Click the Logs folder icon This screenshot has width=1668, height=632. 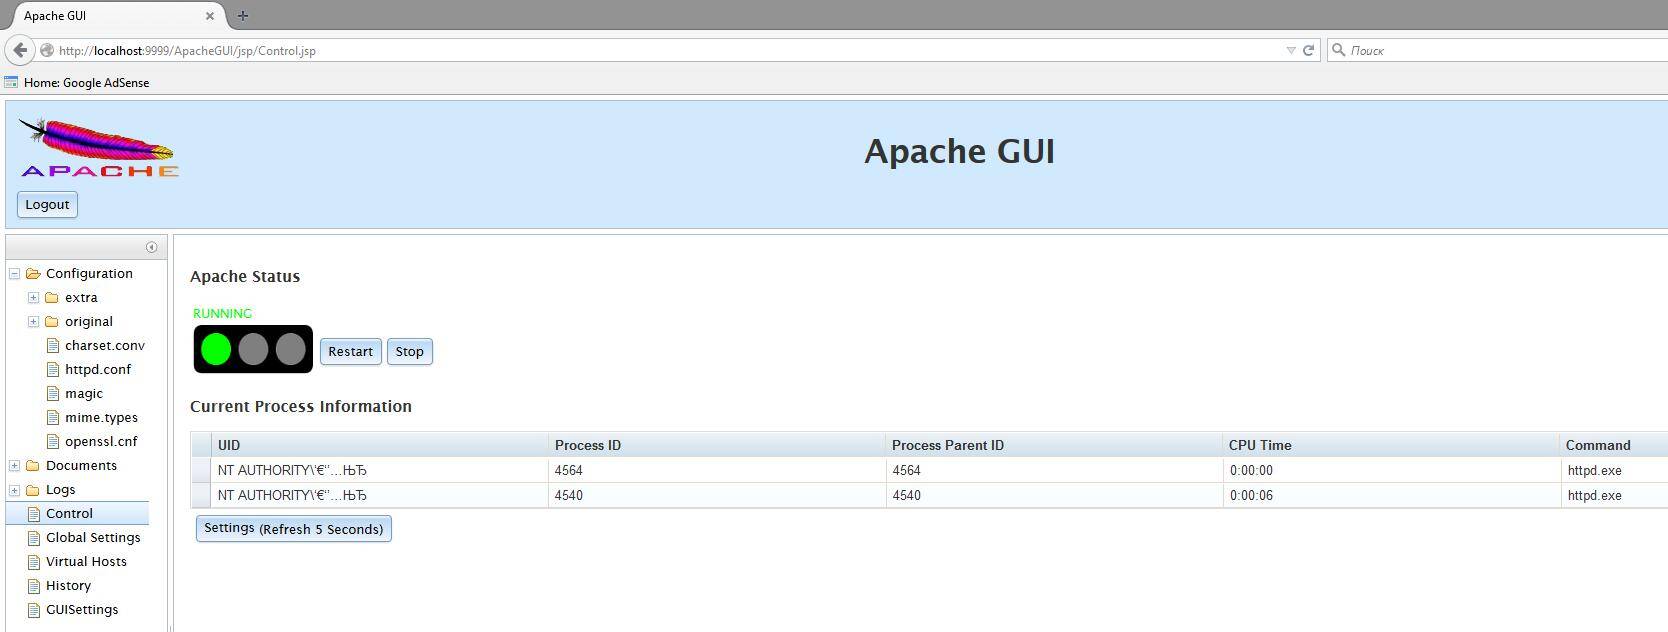[33, 489]
